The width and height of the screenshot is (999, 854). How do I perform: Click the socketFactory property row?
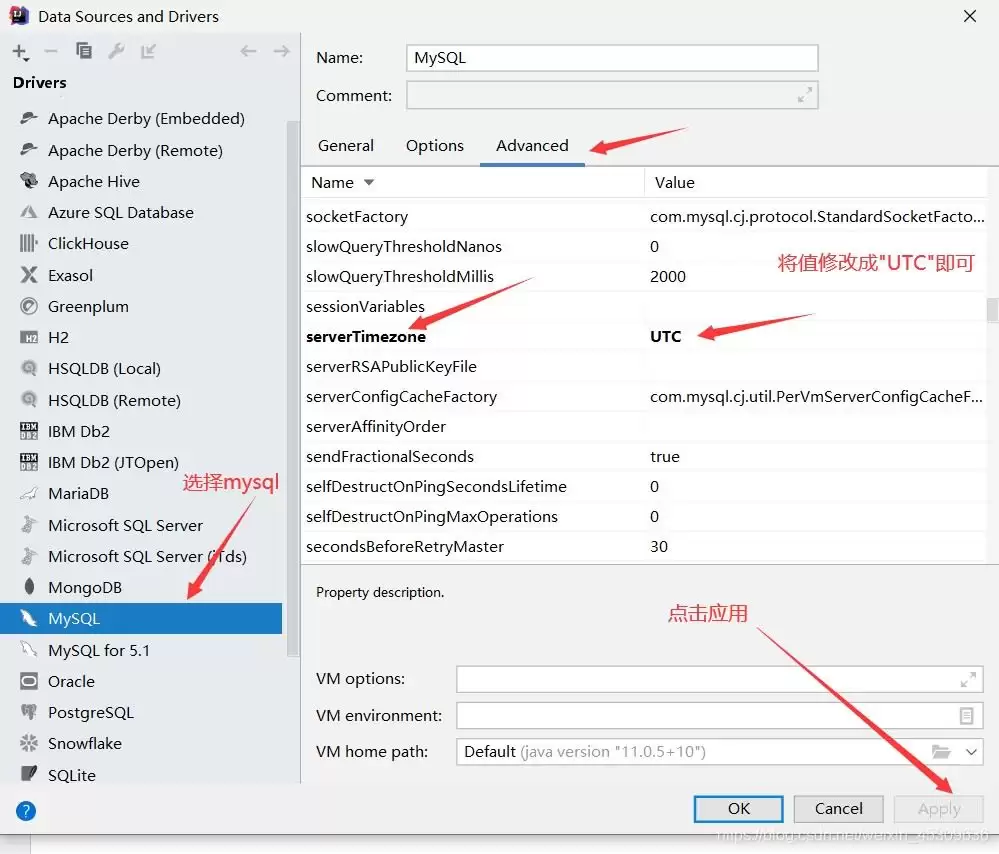click(645, 217)
